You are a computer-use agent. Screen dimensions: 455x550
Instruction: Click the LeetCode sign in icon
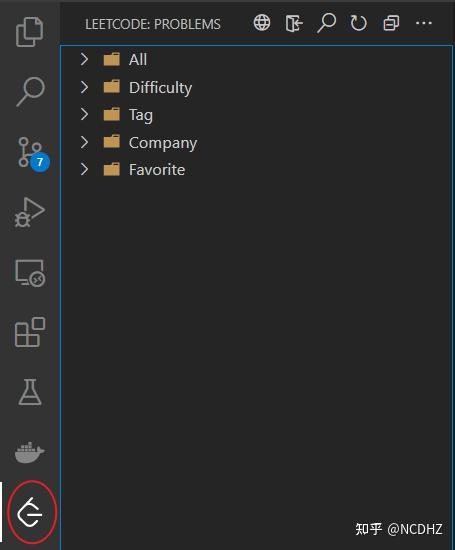[x=294, y=24]
